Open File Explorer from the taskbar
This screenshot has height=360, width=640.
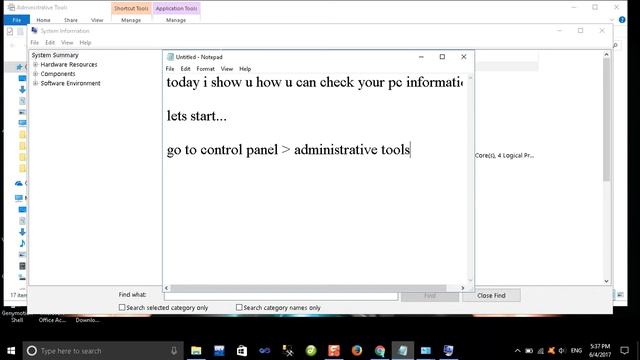tap(196, 351)
